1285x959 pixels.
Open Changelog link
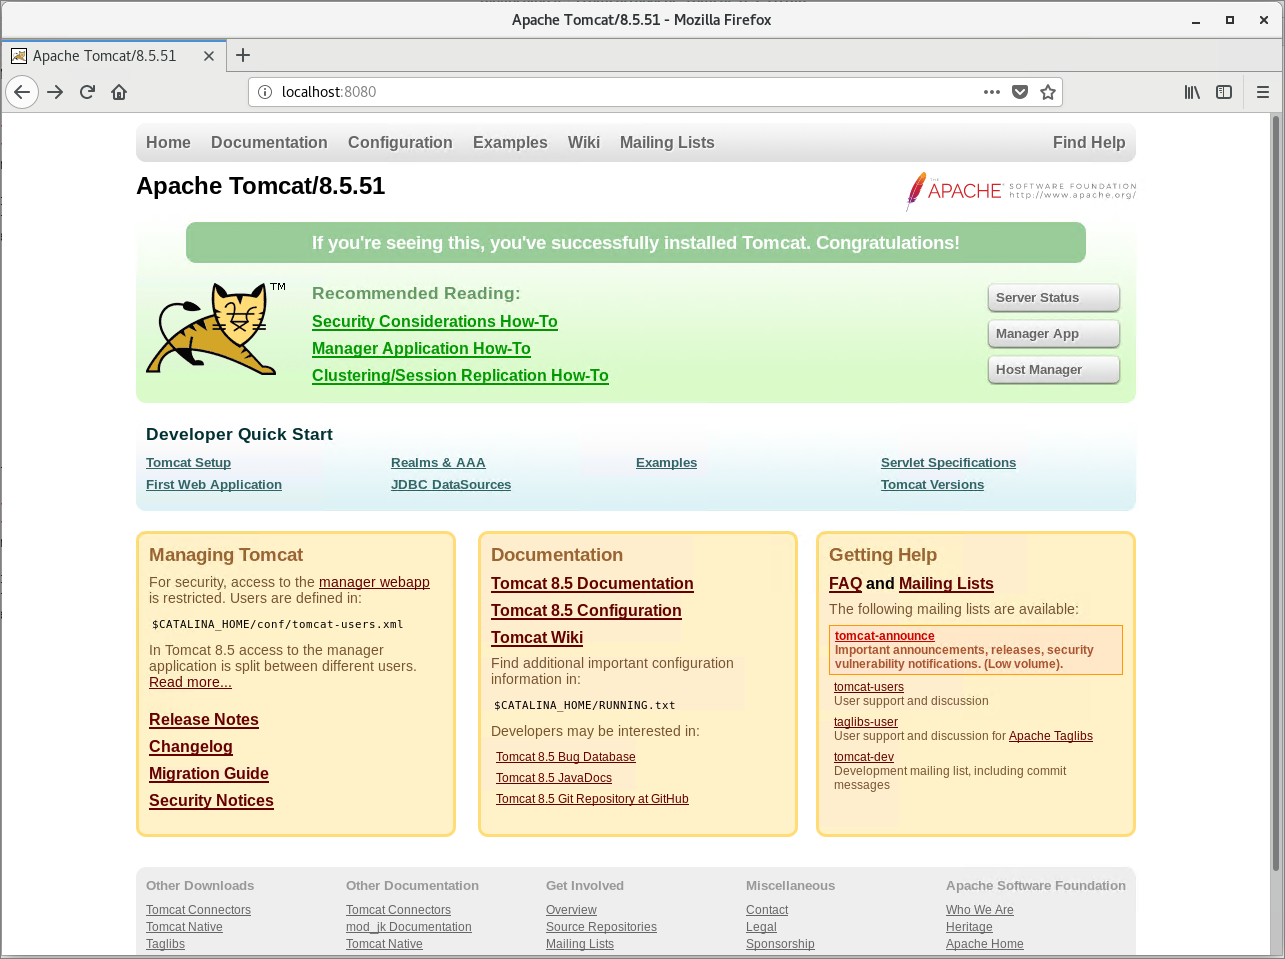pyautogui.click(x=191, y=747)
